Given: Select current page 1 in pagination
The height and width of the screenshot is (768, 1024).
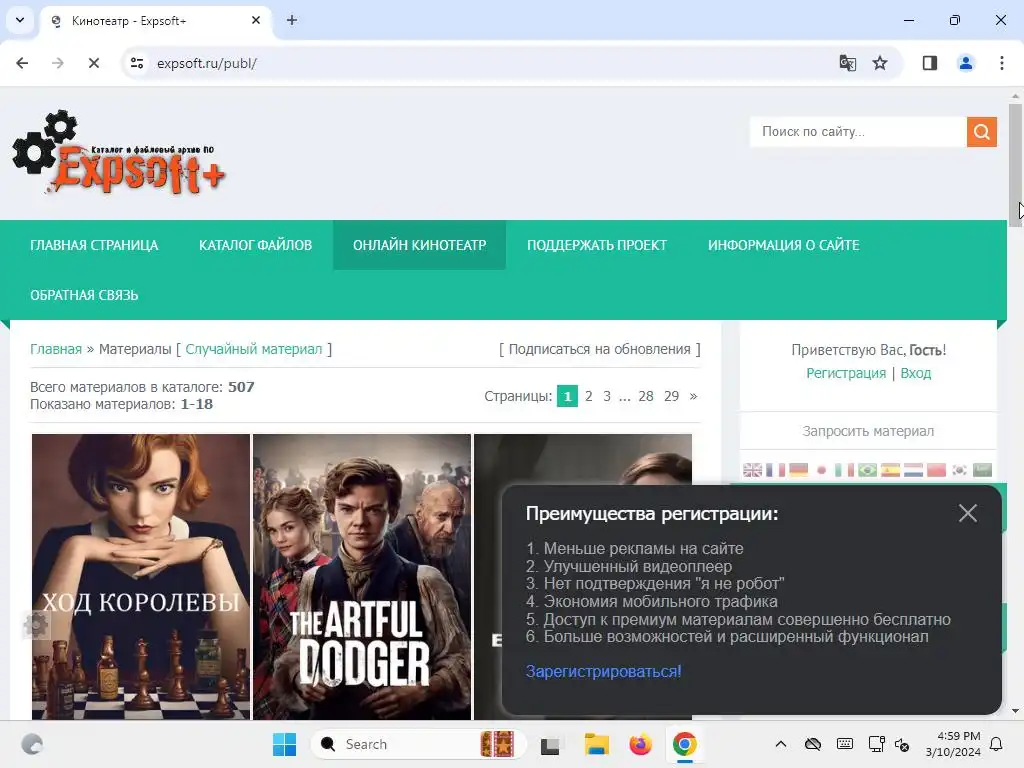Looking at the screenshot, I should pos(567,396).
